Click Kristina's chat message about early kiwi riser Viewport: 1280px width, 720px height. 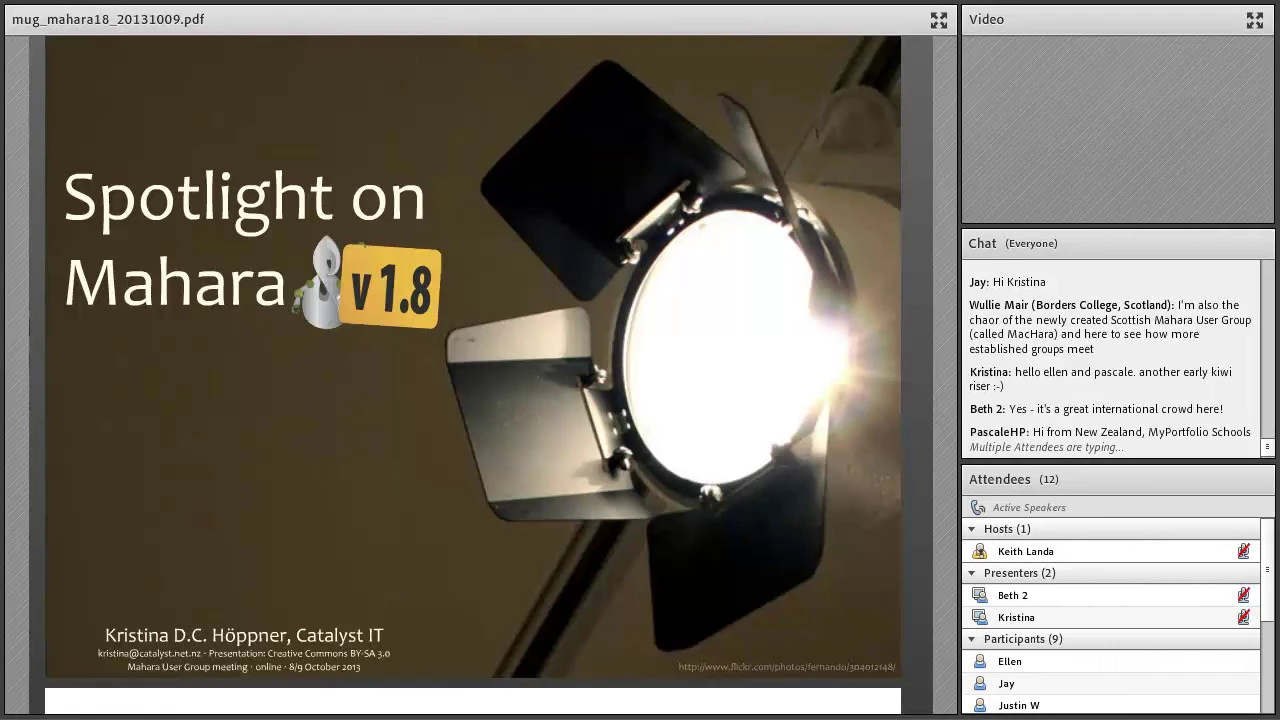pyautogui.click(x=1101, y=379)
